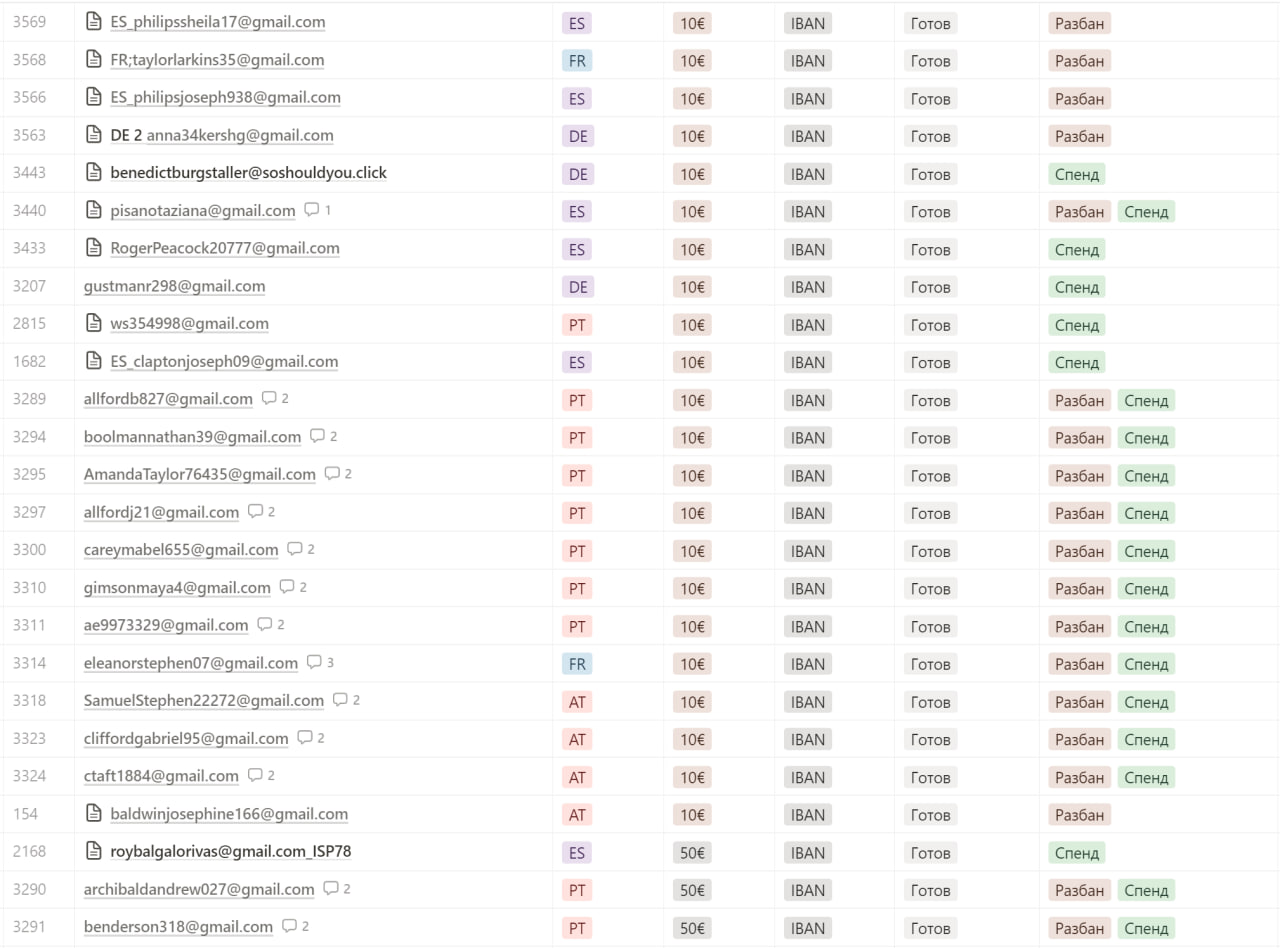Click Спенд tag on ws354998 row
1280x948 pixels.
1077,325
